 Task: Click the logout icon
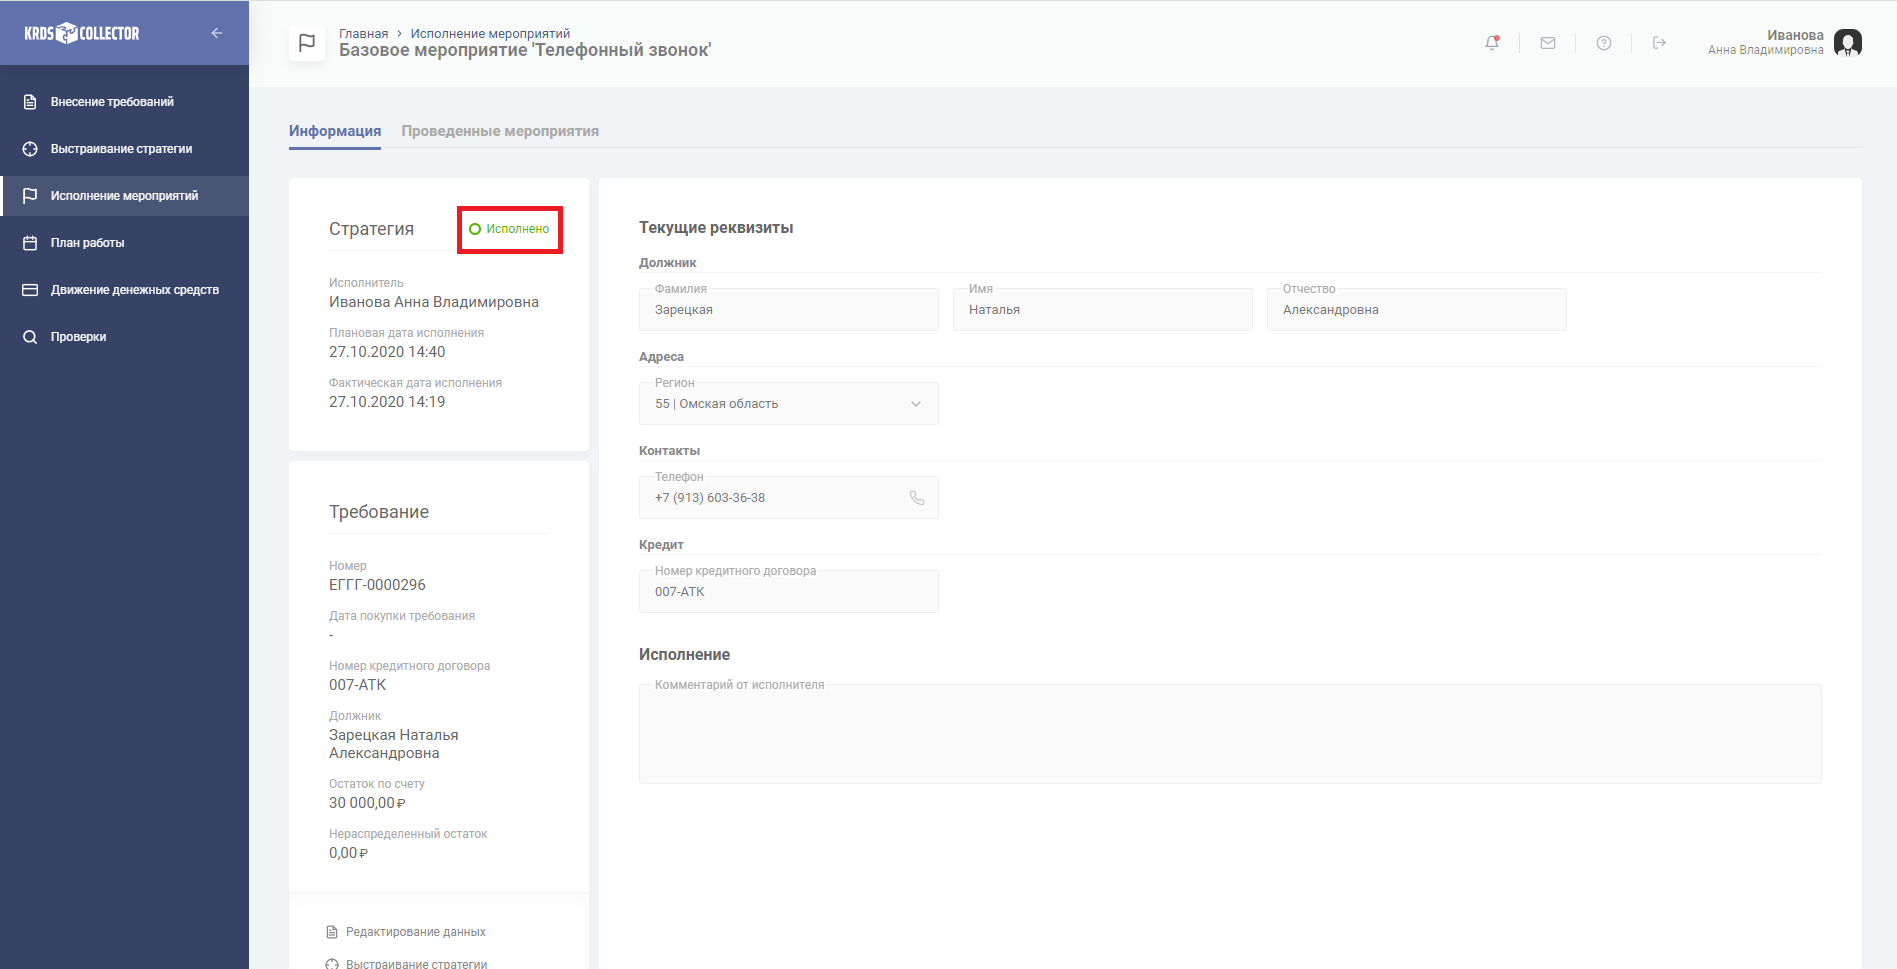(1659, 43)
